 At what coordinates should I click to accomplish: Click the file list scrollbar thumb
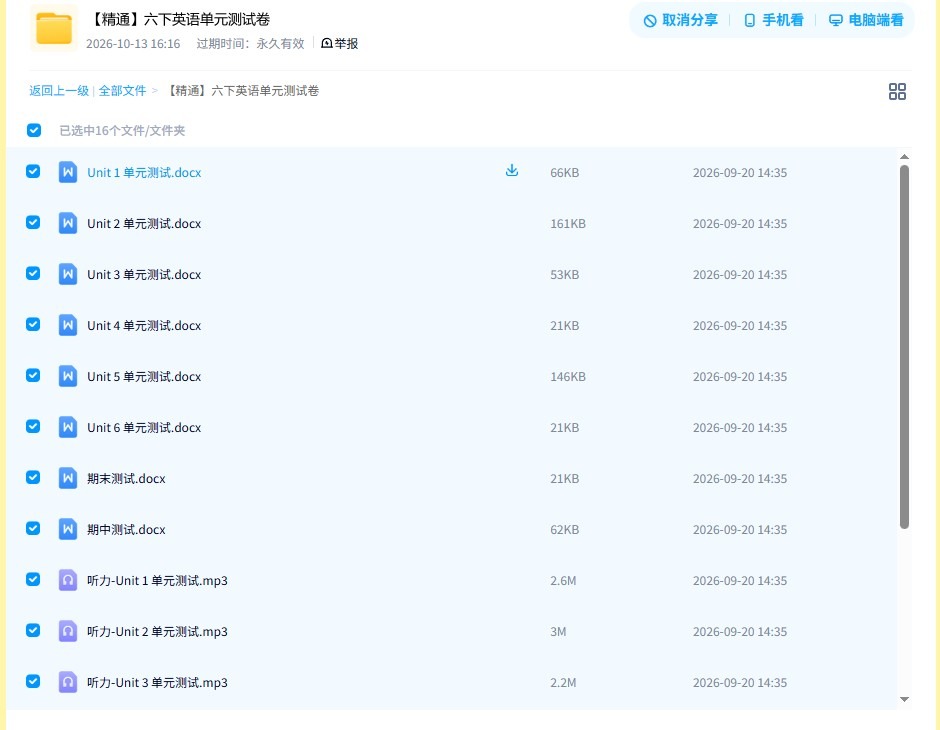(904, 347)
